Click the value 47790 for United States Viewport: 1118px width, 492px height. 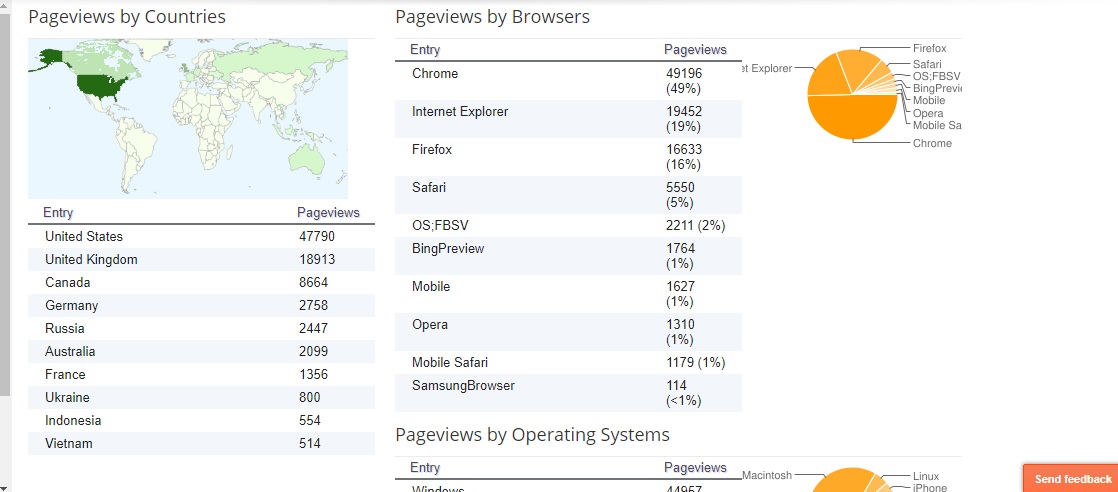click(x=317, y=237)
